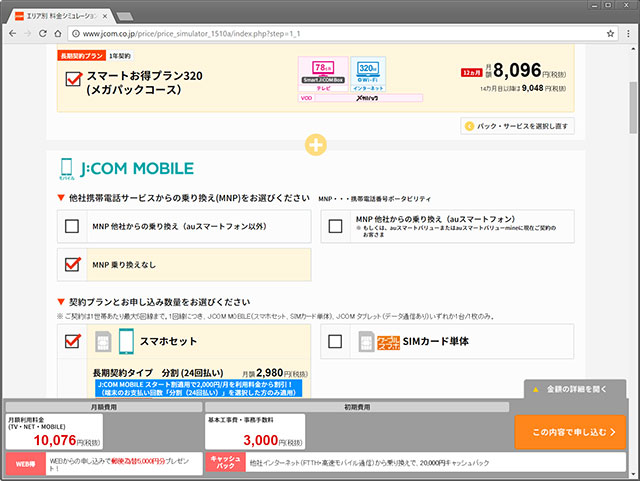Click the blue スタート割 promotion banner
Screen dimensions: 640x481
click(199, 388)
